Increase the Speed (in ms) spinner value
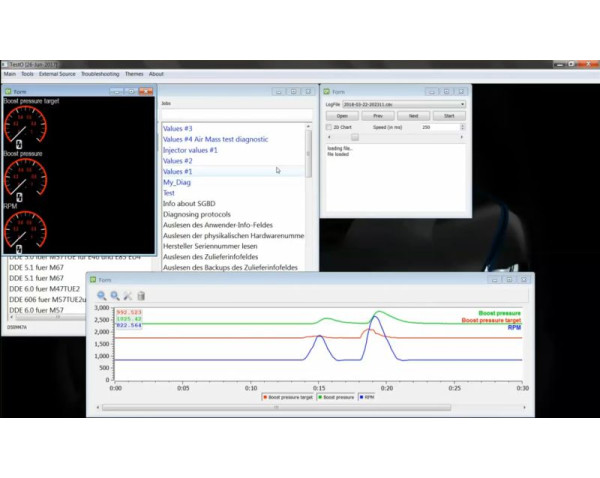Image resolution: width=600 pixels, height=478 pixels. (463, 125)
